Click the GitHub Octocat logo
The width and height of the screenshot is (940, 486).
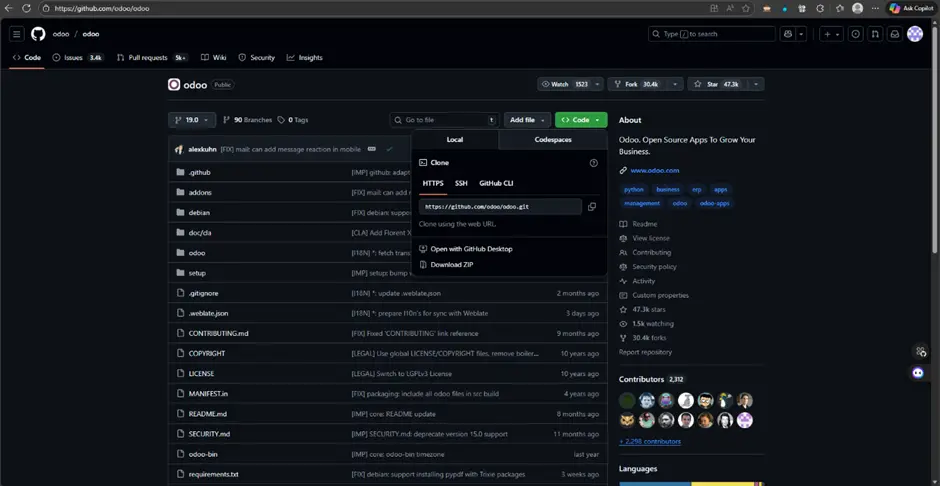38,34
